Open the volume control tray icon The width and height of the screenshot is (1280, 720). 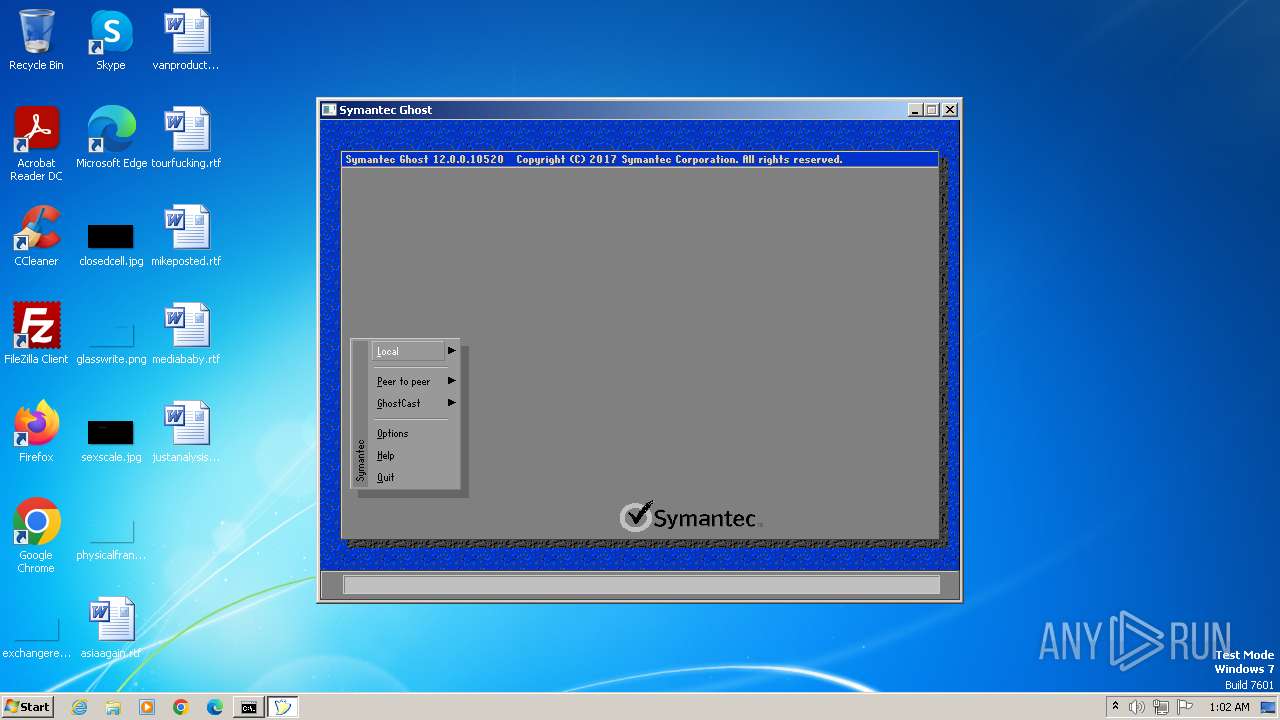tap(1137, 707)
